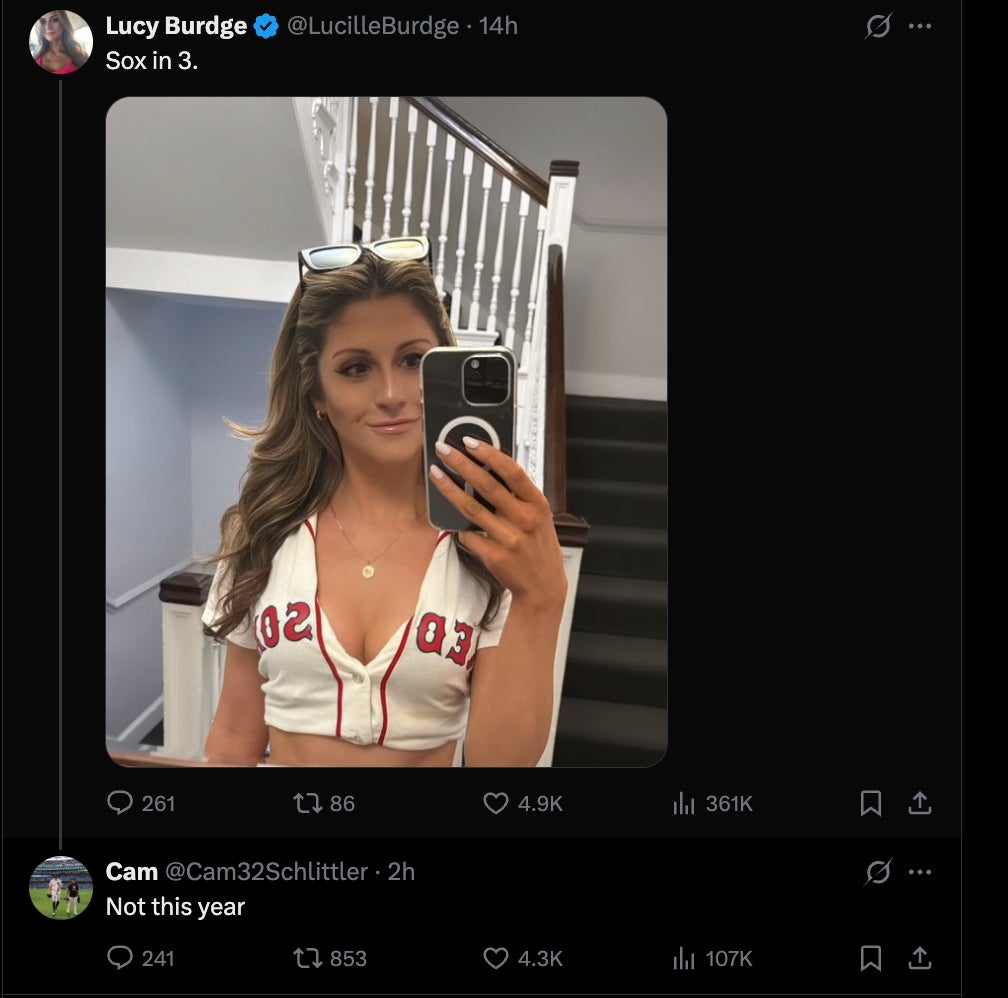This screenshot has height=998, width=1008.
Task: Open Grok icon on Cam's reply
Action: (877, 873)
